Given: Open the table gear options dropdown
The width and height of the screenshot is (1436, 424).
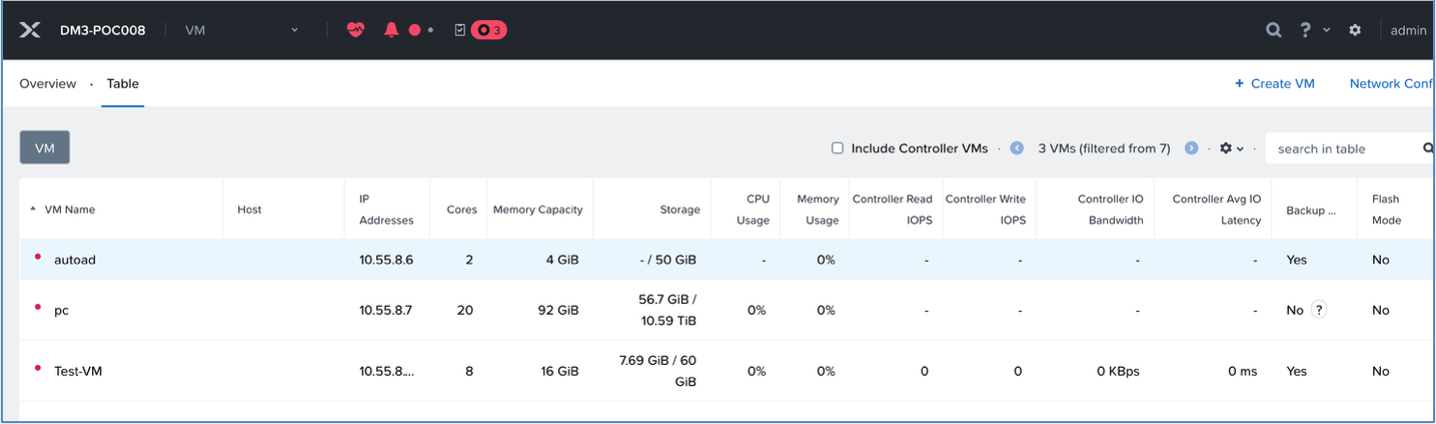Looking at the screenshot, I should point(1231,148).
